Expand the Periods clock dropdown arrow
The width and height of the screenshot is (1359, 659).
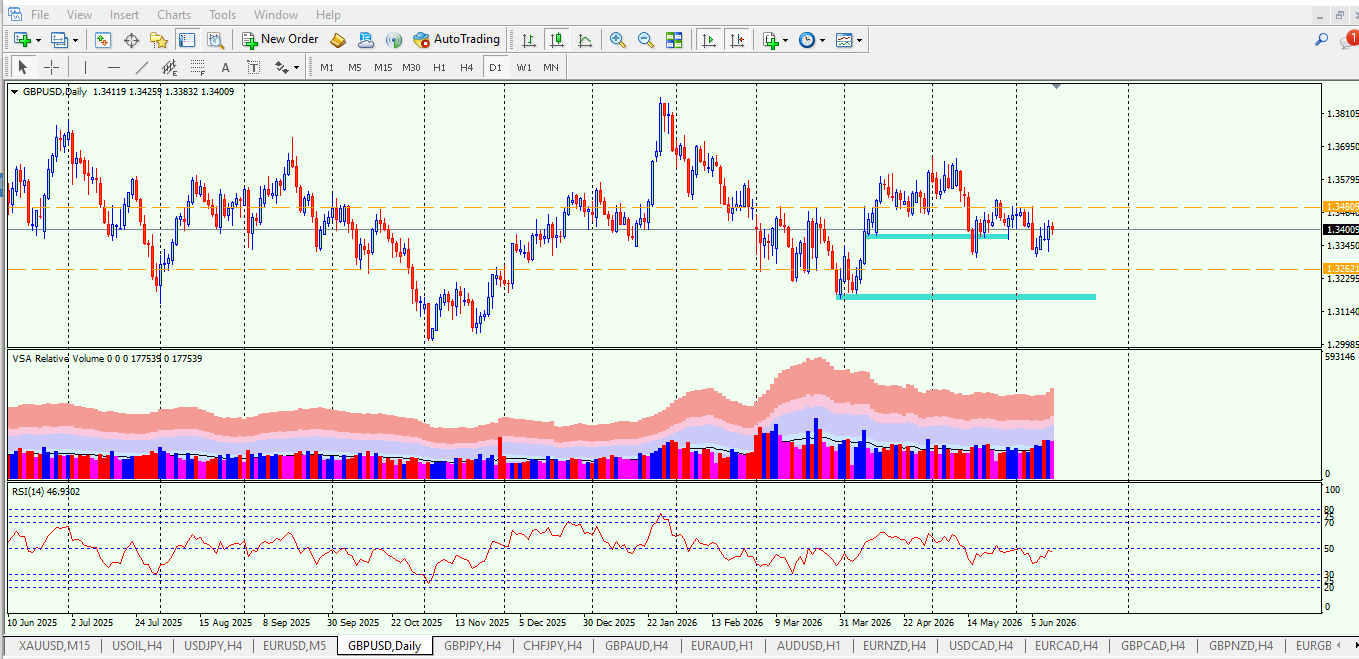coord(822,40)
